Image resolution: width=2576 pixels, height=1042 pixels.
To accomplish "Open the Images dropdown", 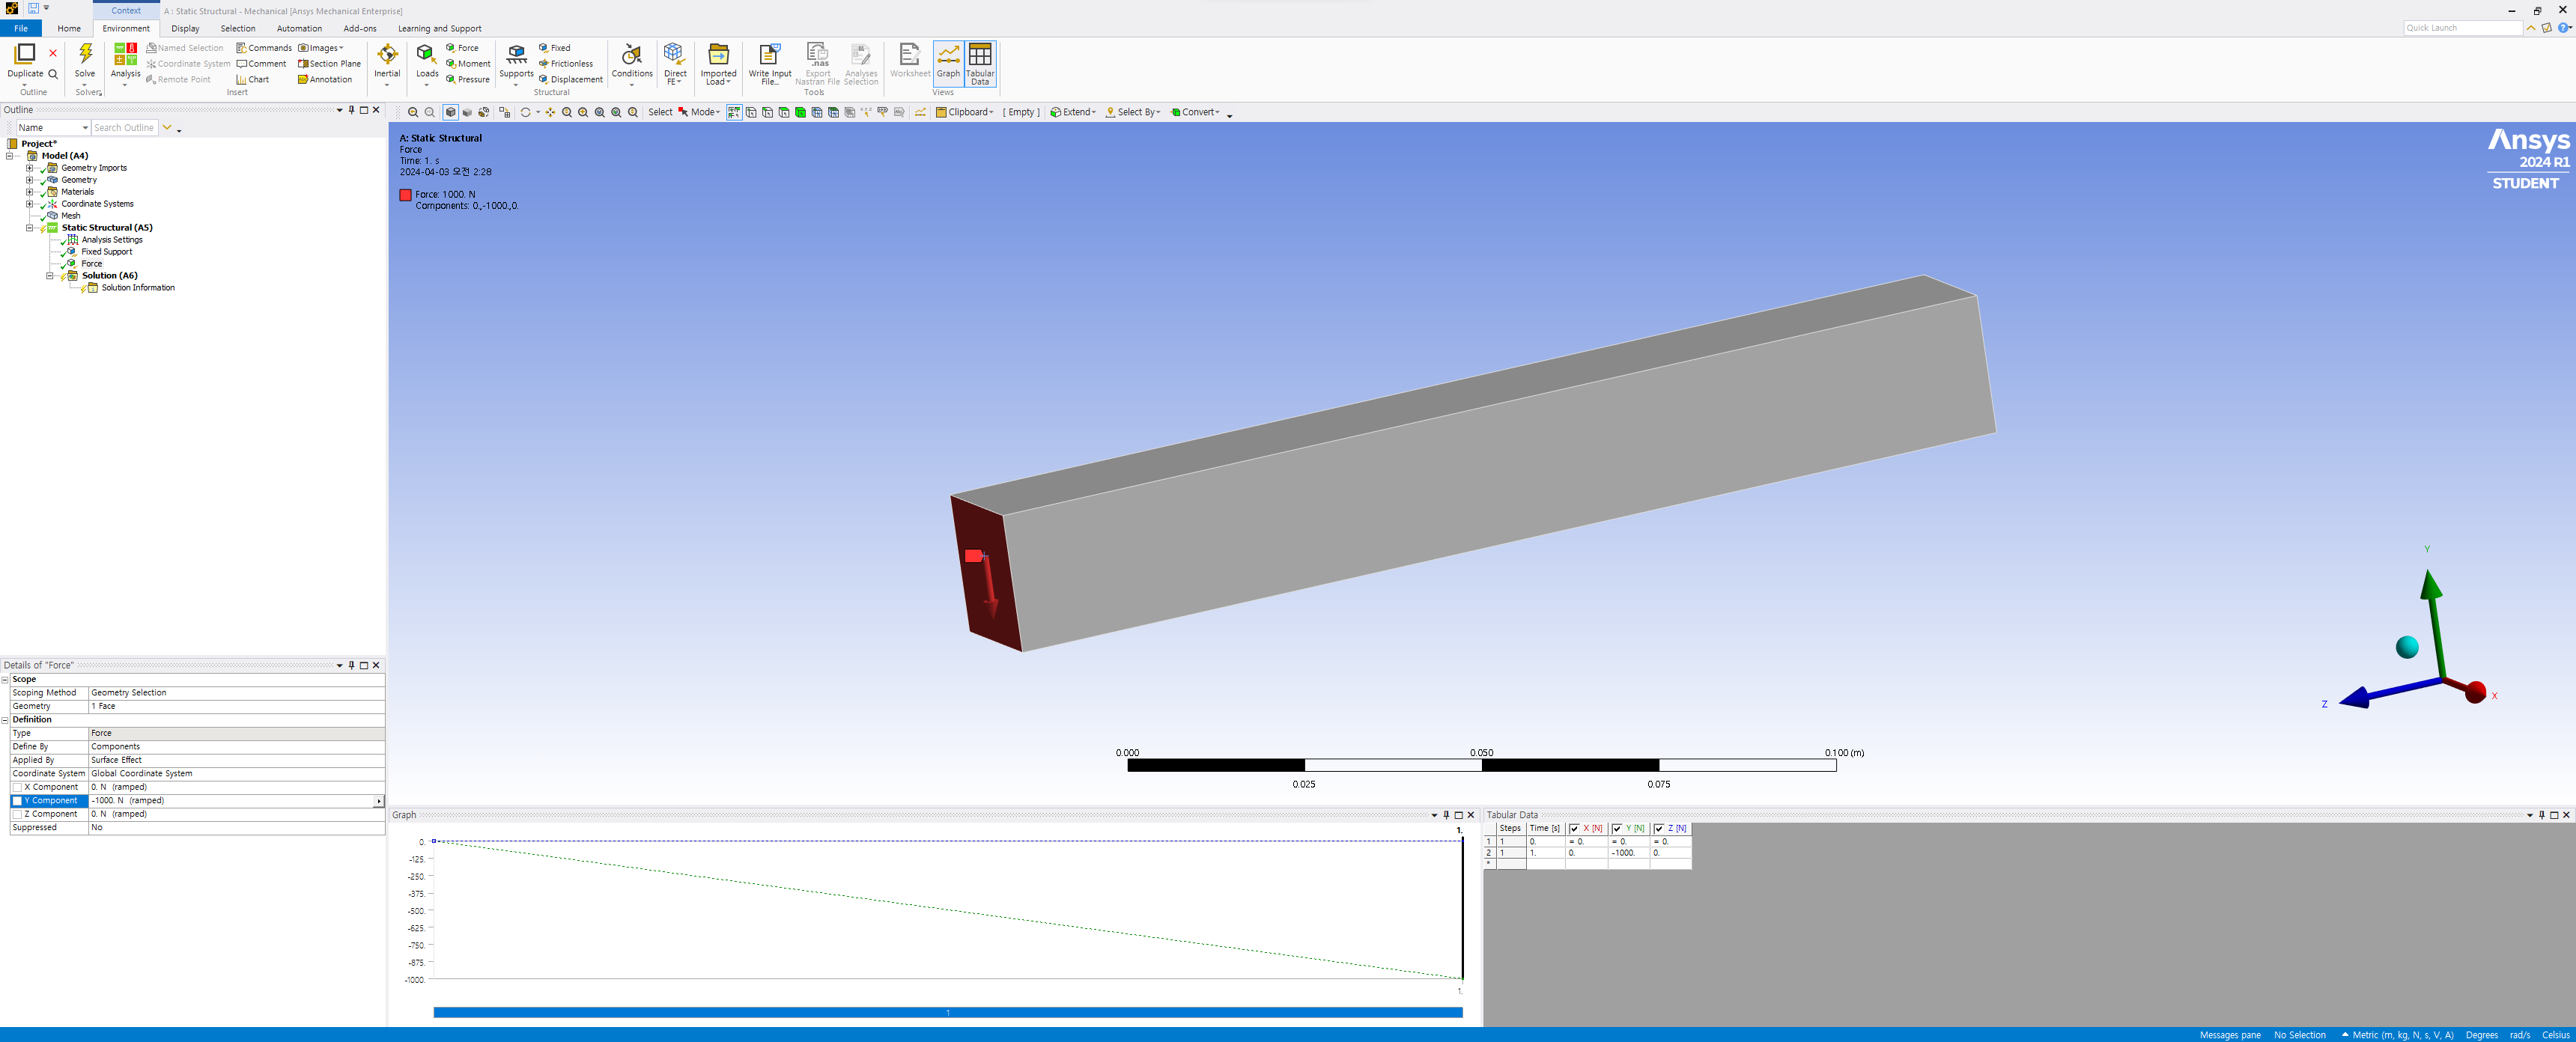I will [321, 48].
